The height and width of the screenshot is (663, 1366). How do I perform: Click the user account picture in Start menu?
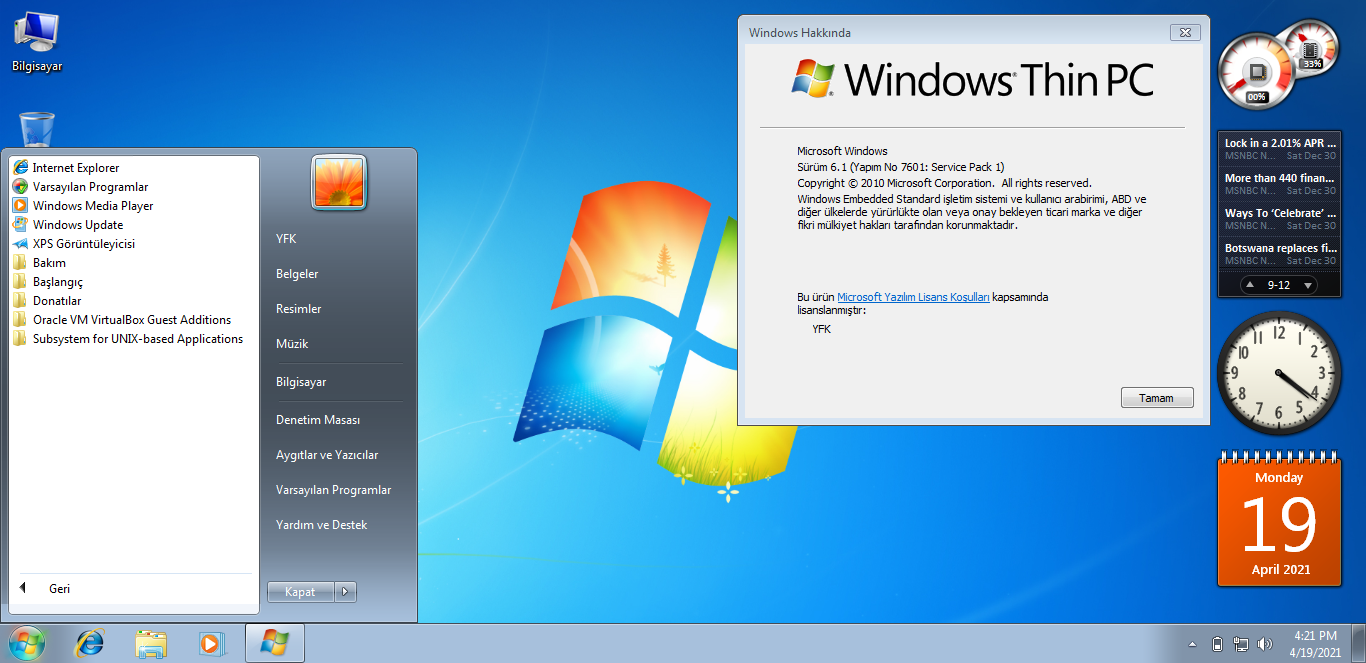pyautogui.click(x=339, y=182)
